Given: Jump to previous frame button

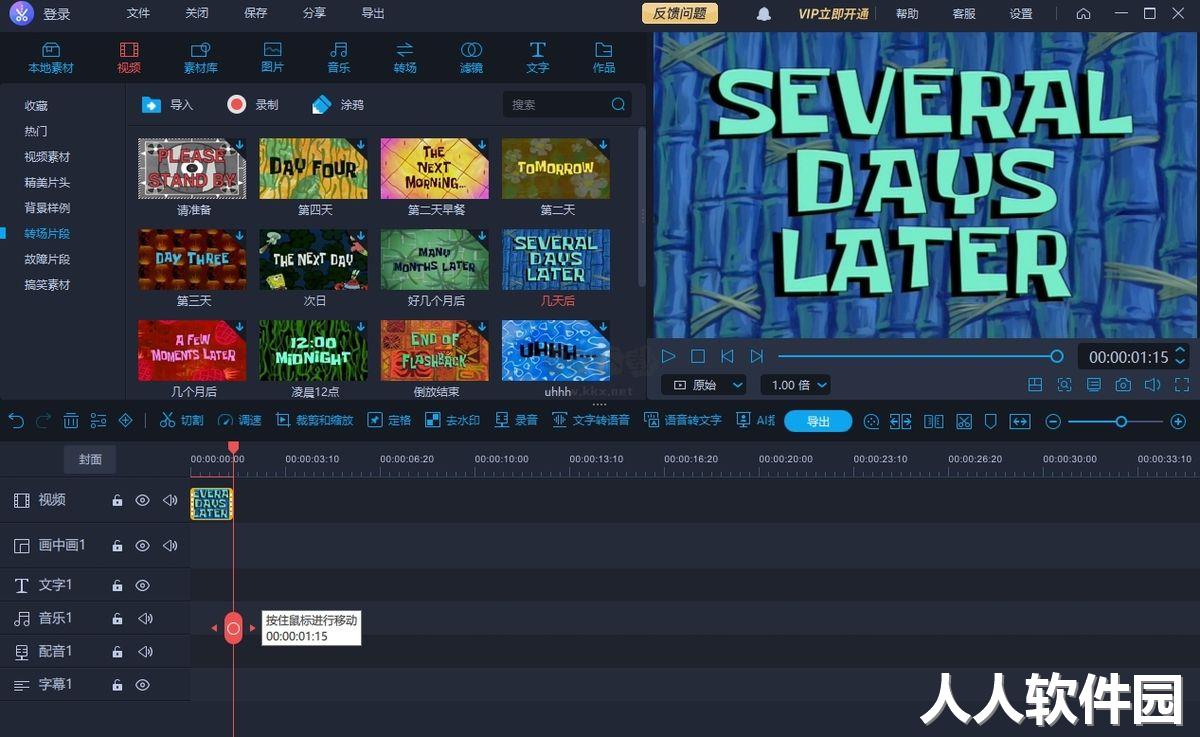Looking at the screenshot, I should [x=727, y=356].
